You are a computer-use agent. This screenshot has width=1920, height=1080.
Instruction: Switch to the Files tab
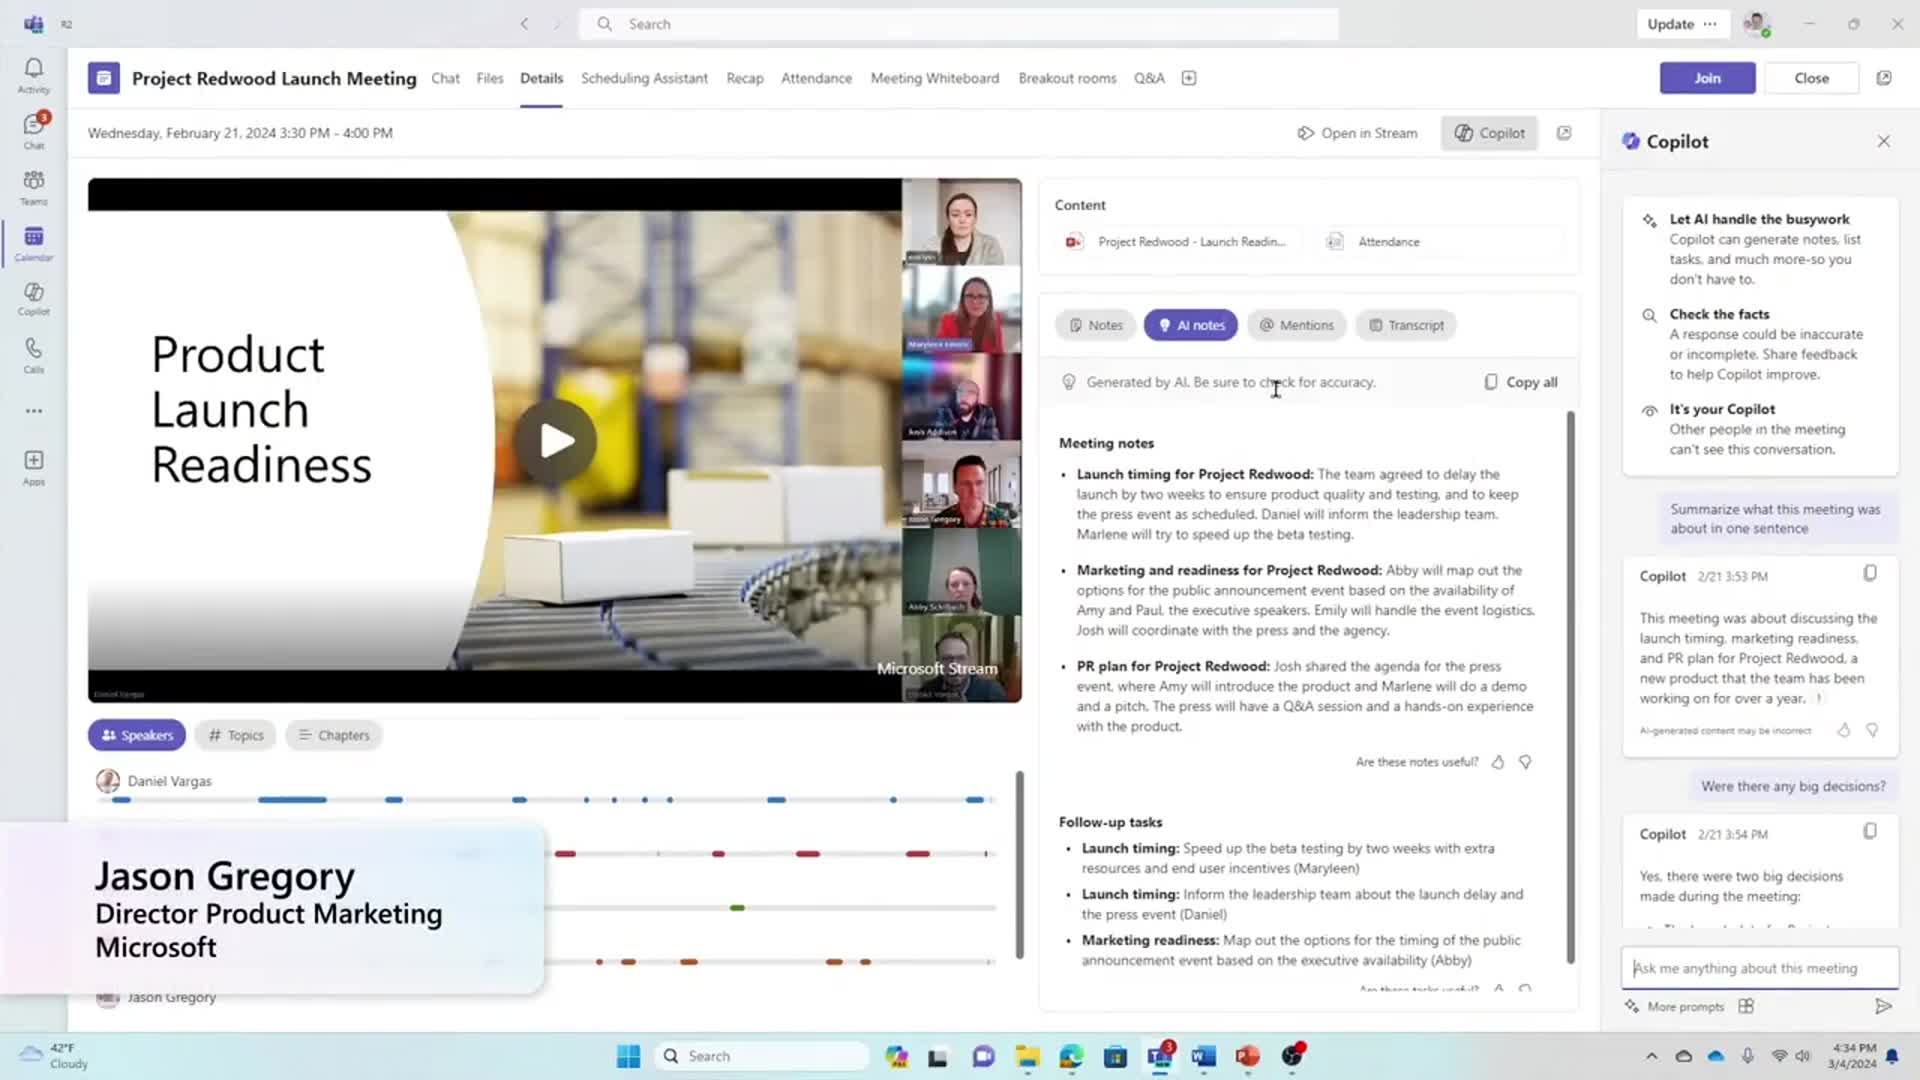point(490,78)
